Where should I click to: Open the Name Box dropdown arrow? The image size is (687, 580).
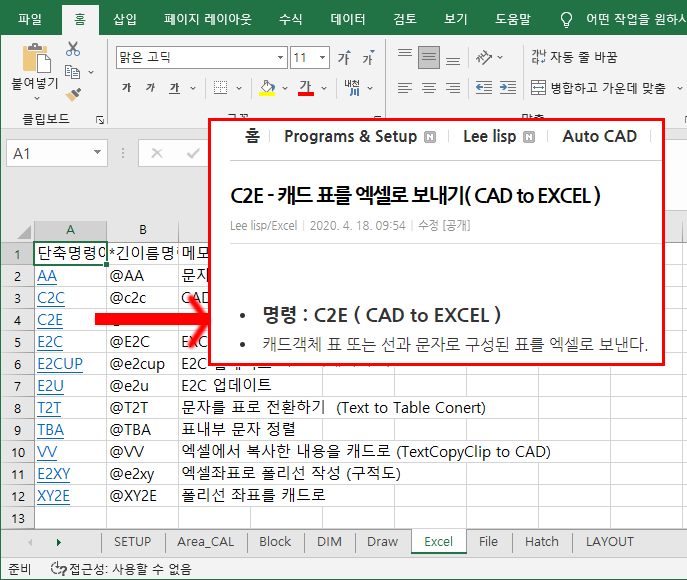(x=97, y=152)
